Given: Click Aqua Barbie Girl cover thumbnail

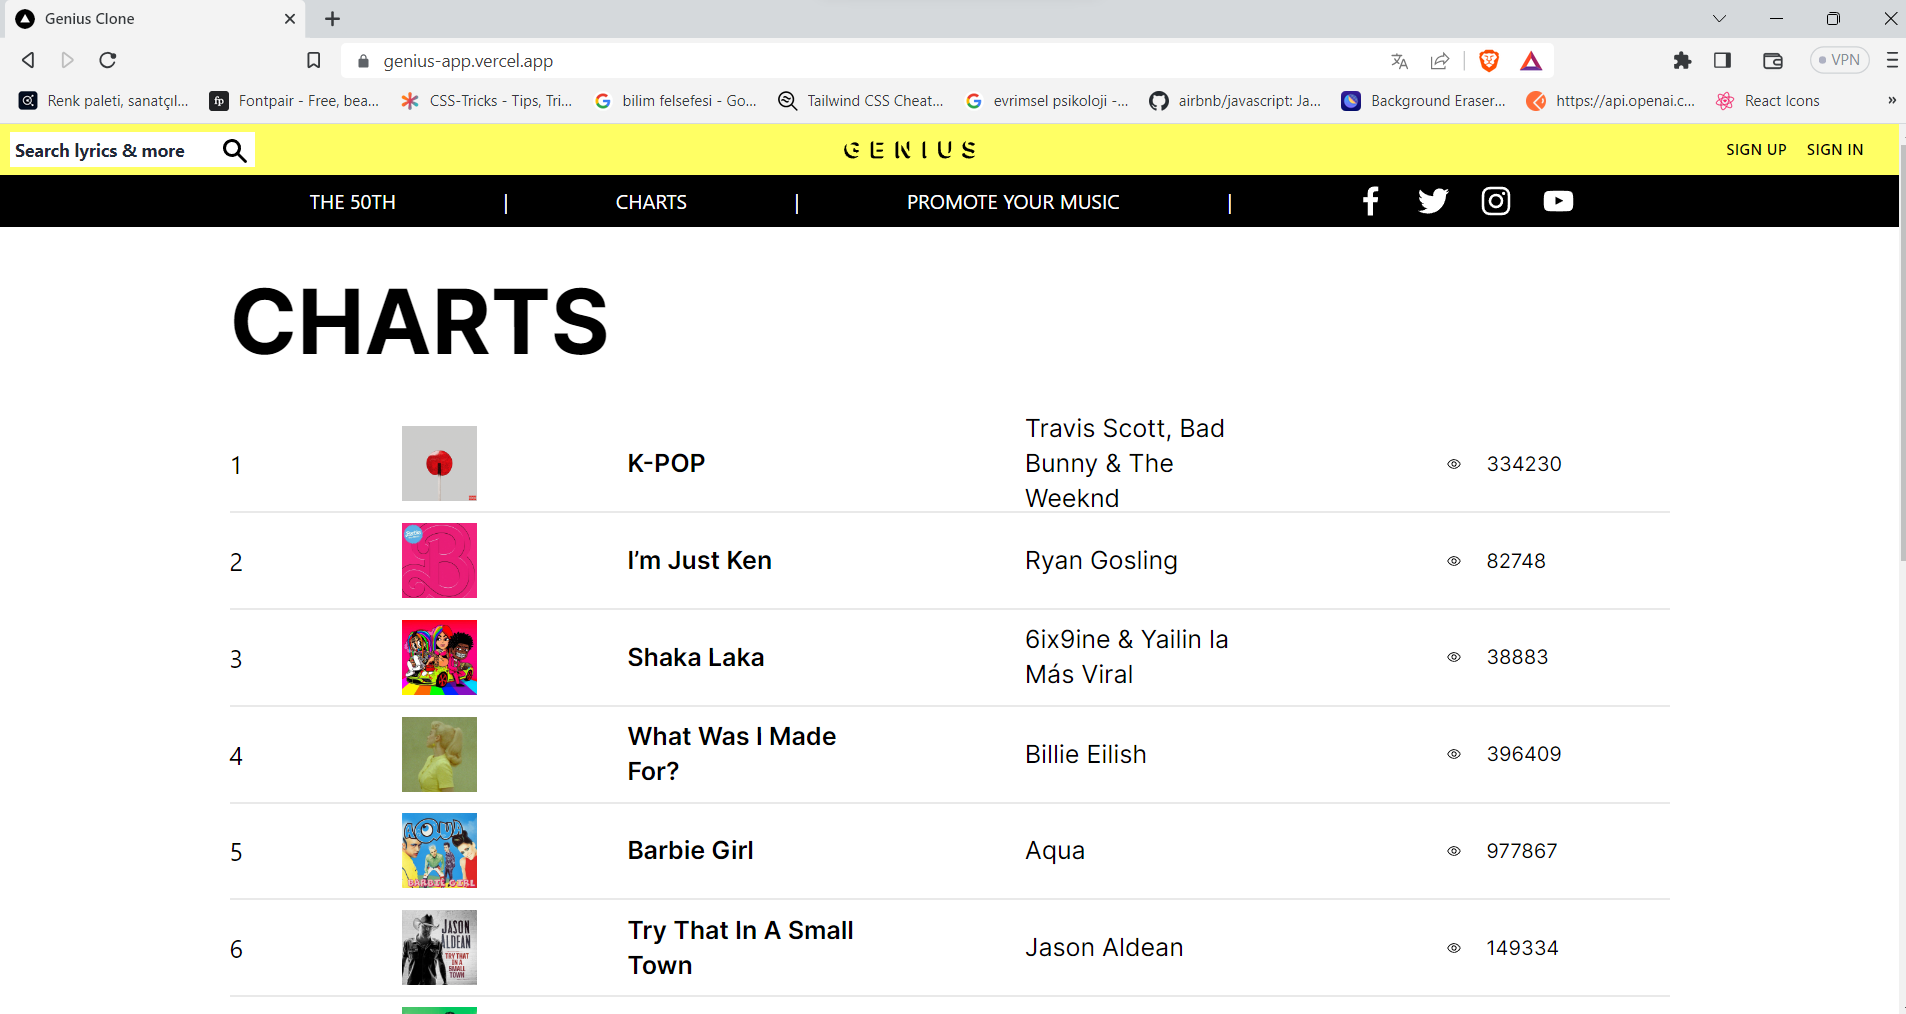Looking at the screenshot, I should (x=439, y=851).
